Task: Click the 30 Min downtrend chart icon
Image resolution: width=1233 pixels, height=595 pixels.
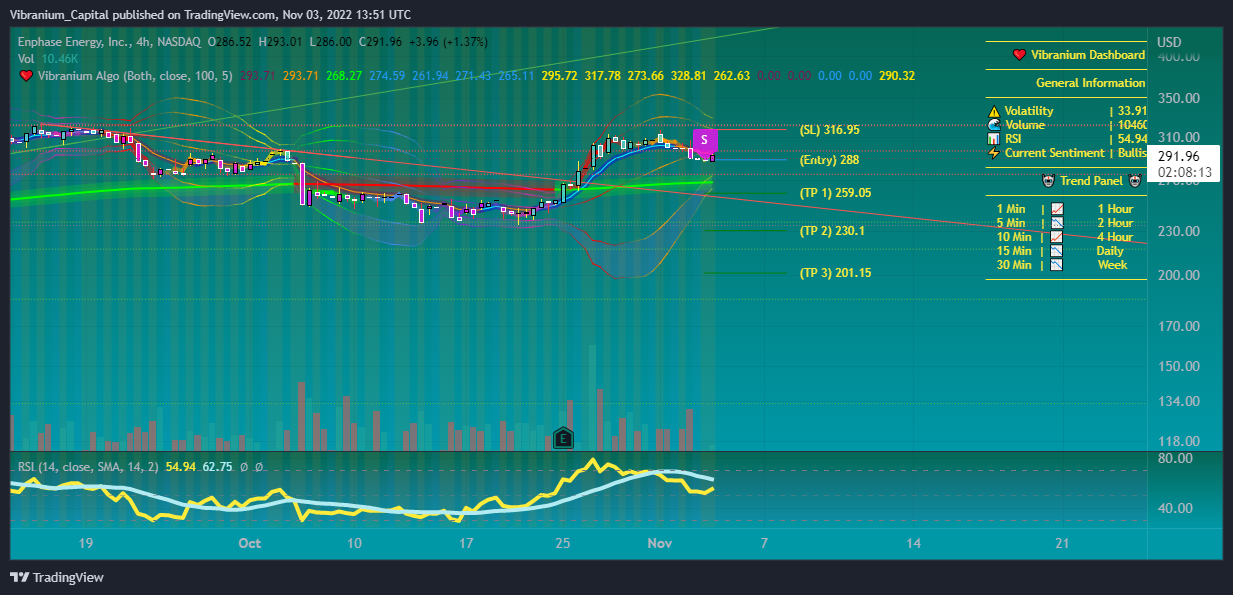Action: coord(1056,265)
